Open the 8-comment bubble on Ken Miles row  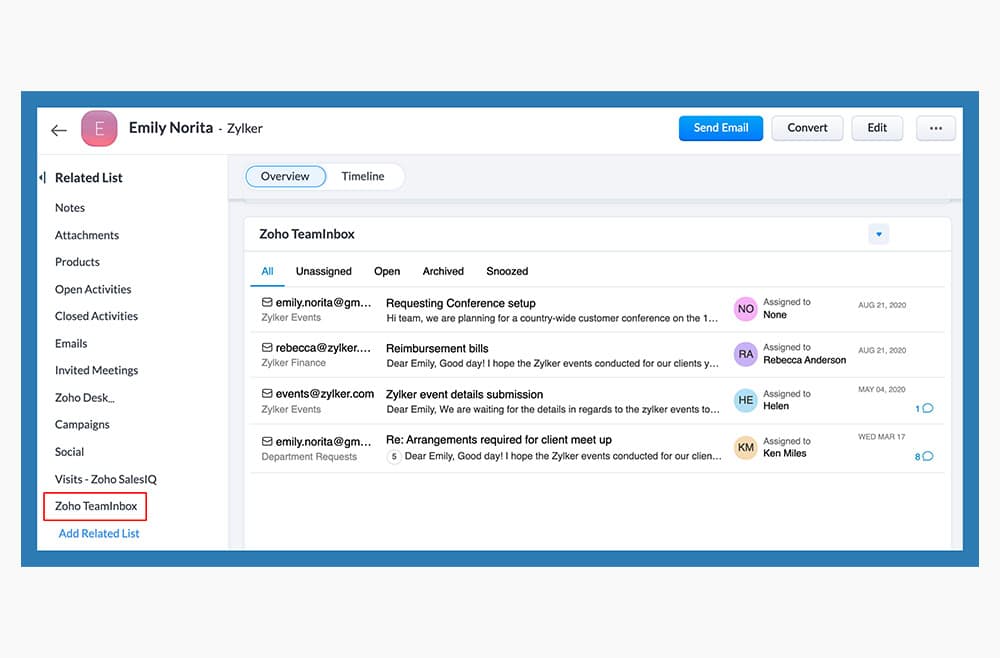924,456
